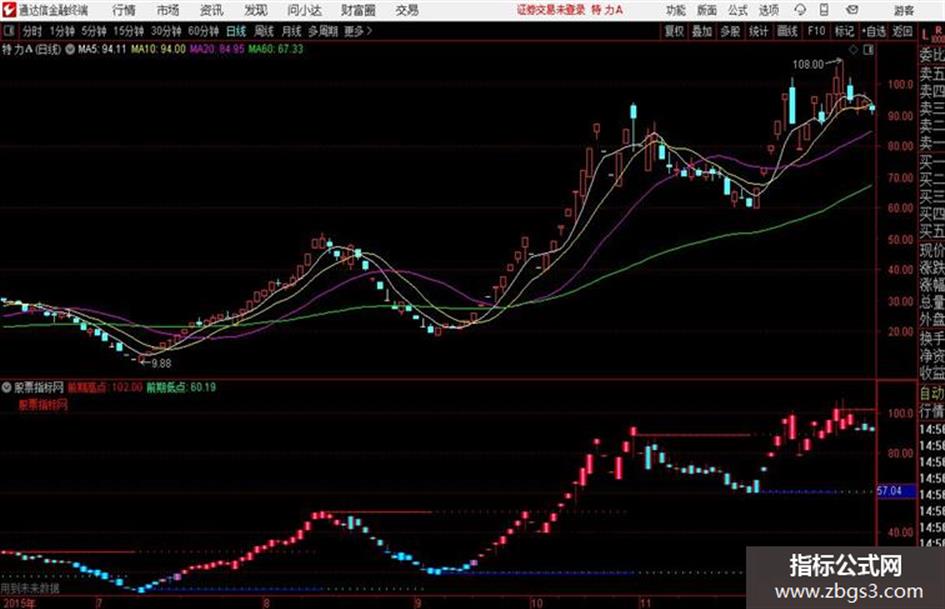Click the MA5: 94.11 value
This screenshot has width=945, height=609.
coord(102,49)
